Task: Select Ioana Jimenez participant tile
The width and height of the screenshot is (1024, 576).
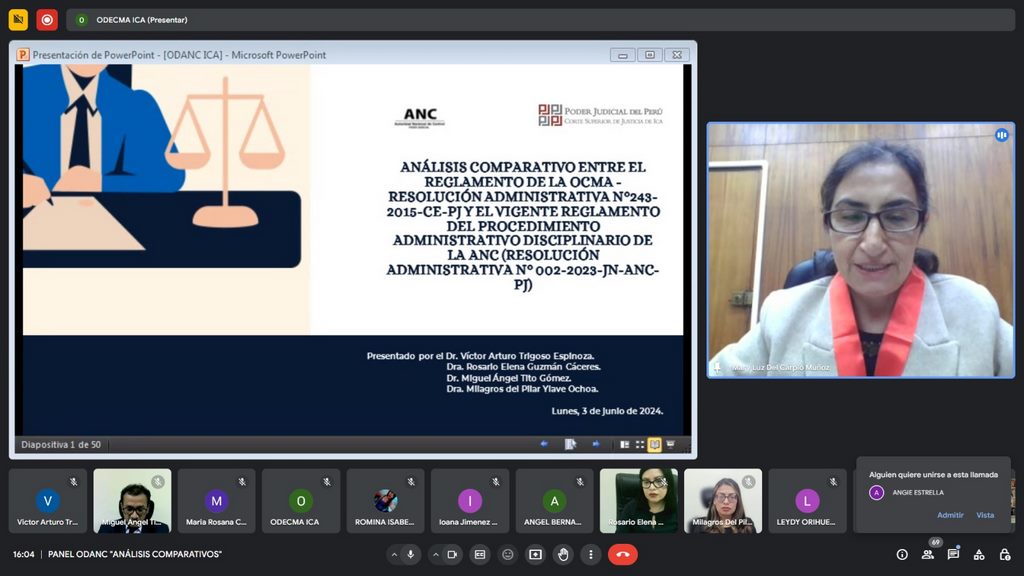Action: click(470, 501)
